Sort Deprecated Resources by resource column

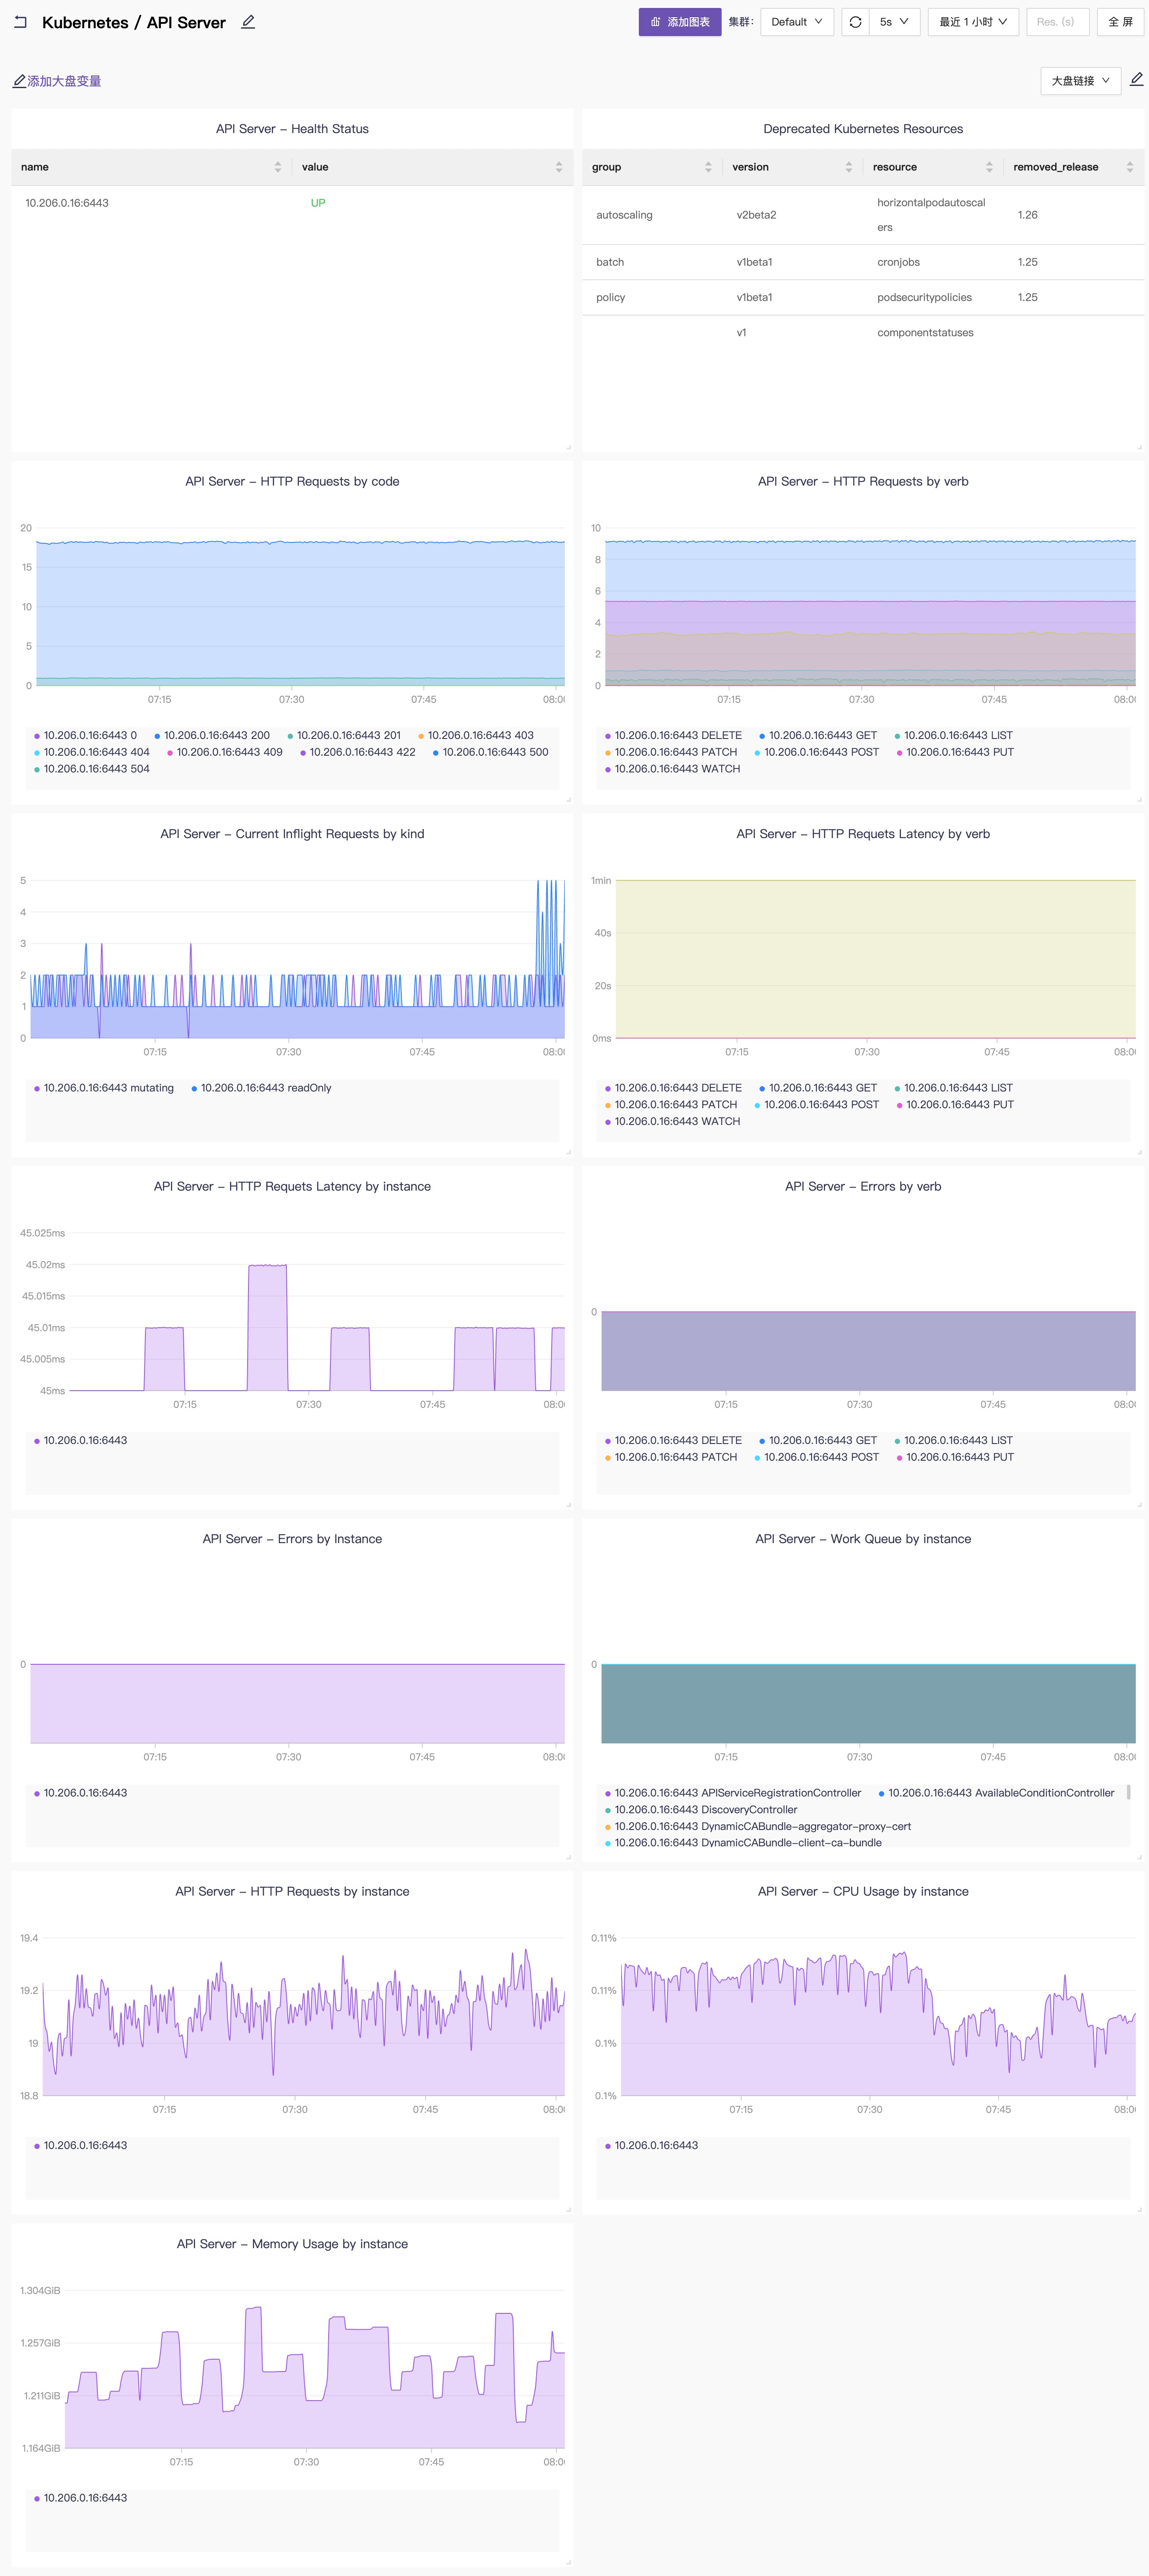pos(989,167)
